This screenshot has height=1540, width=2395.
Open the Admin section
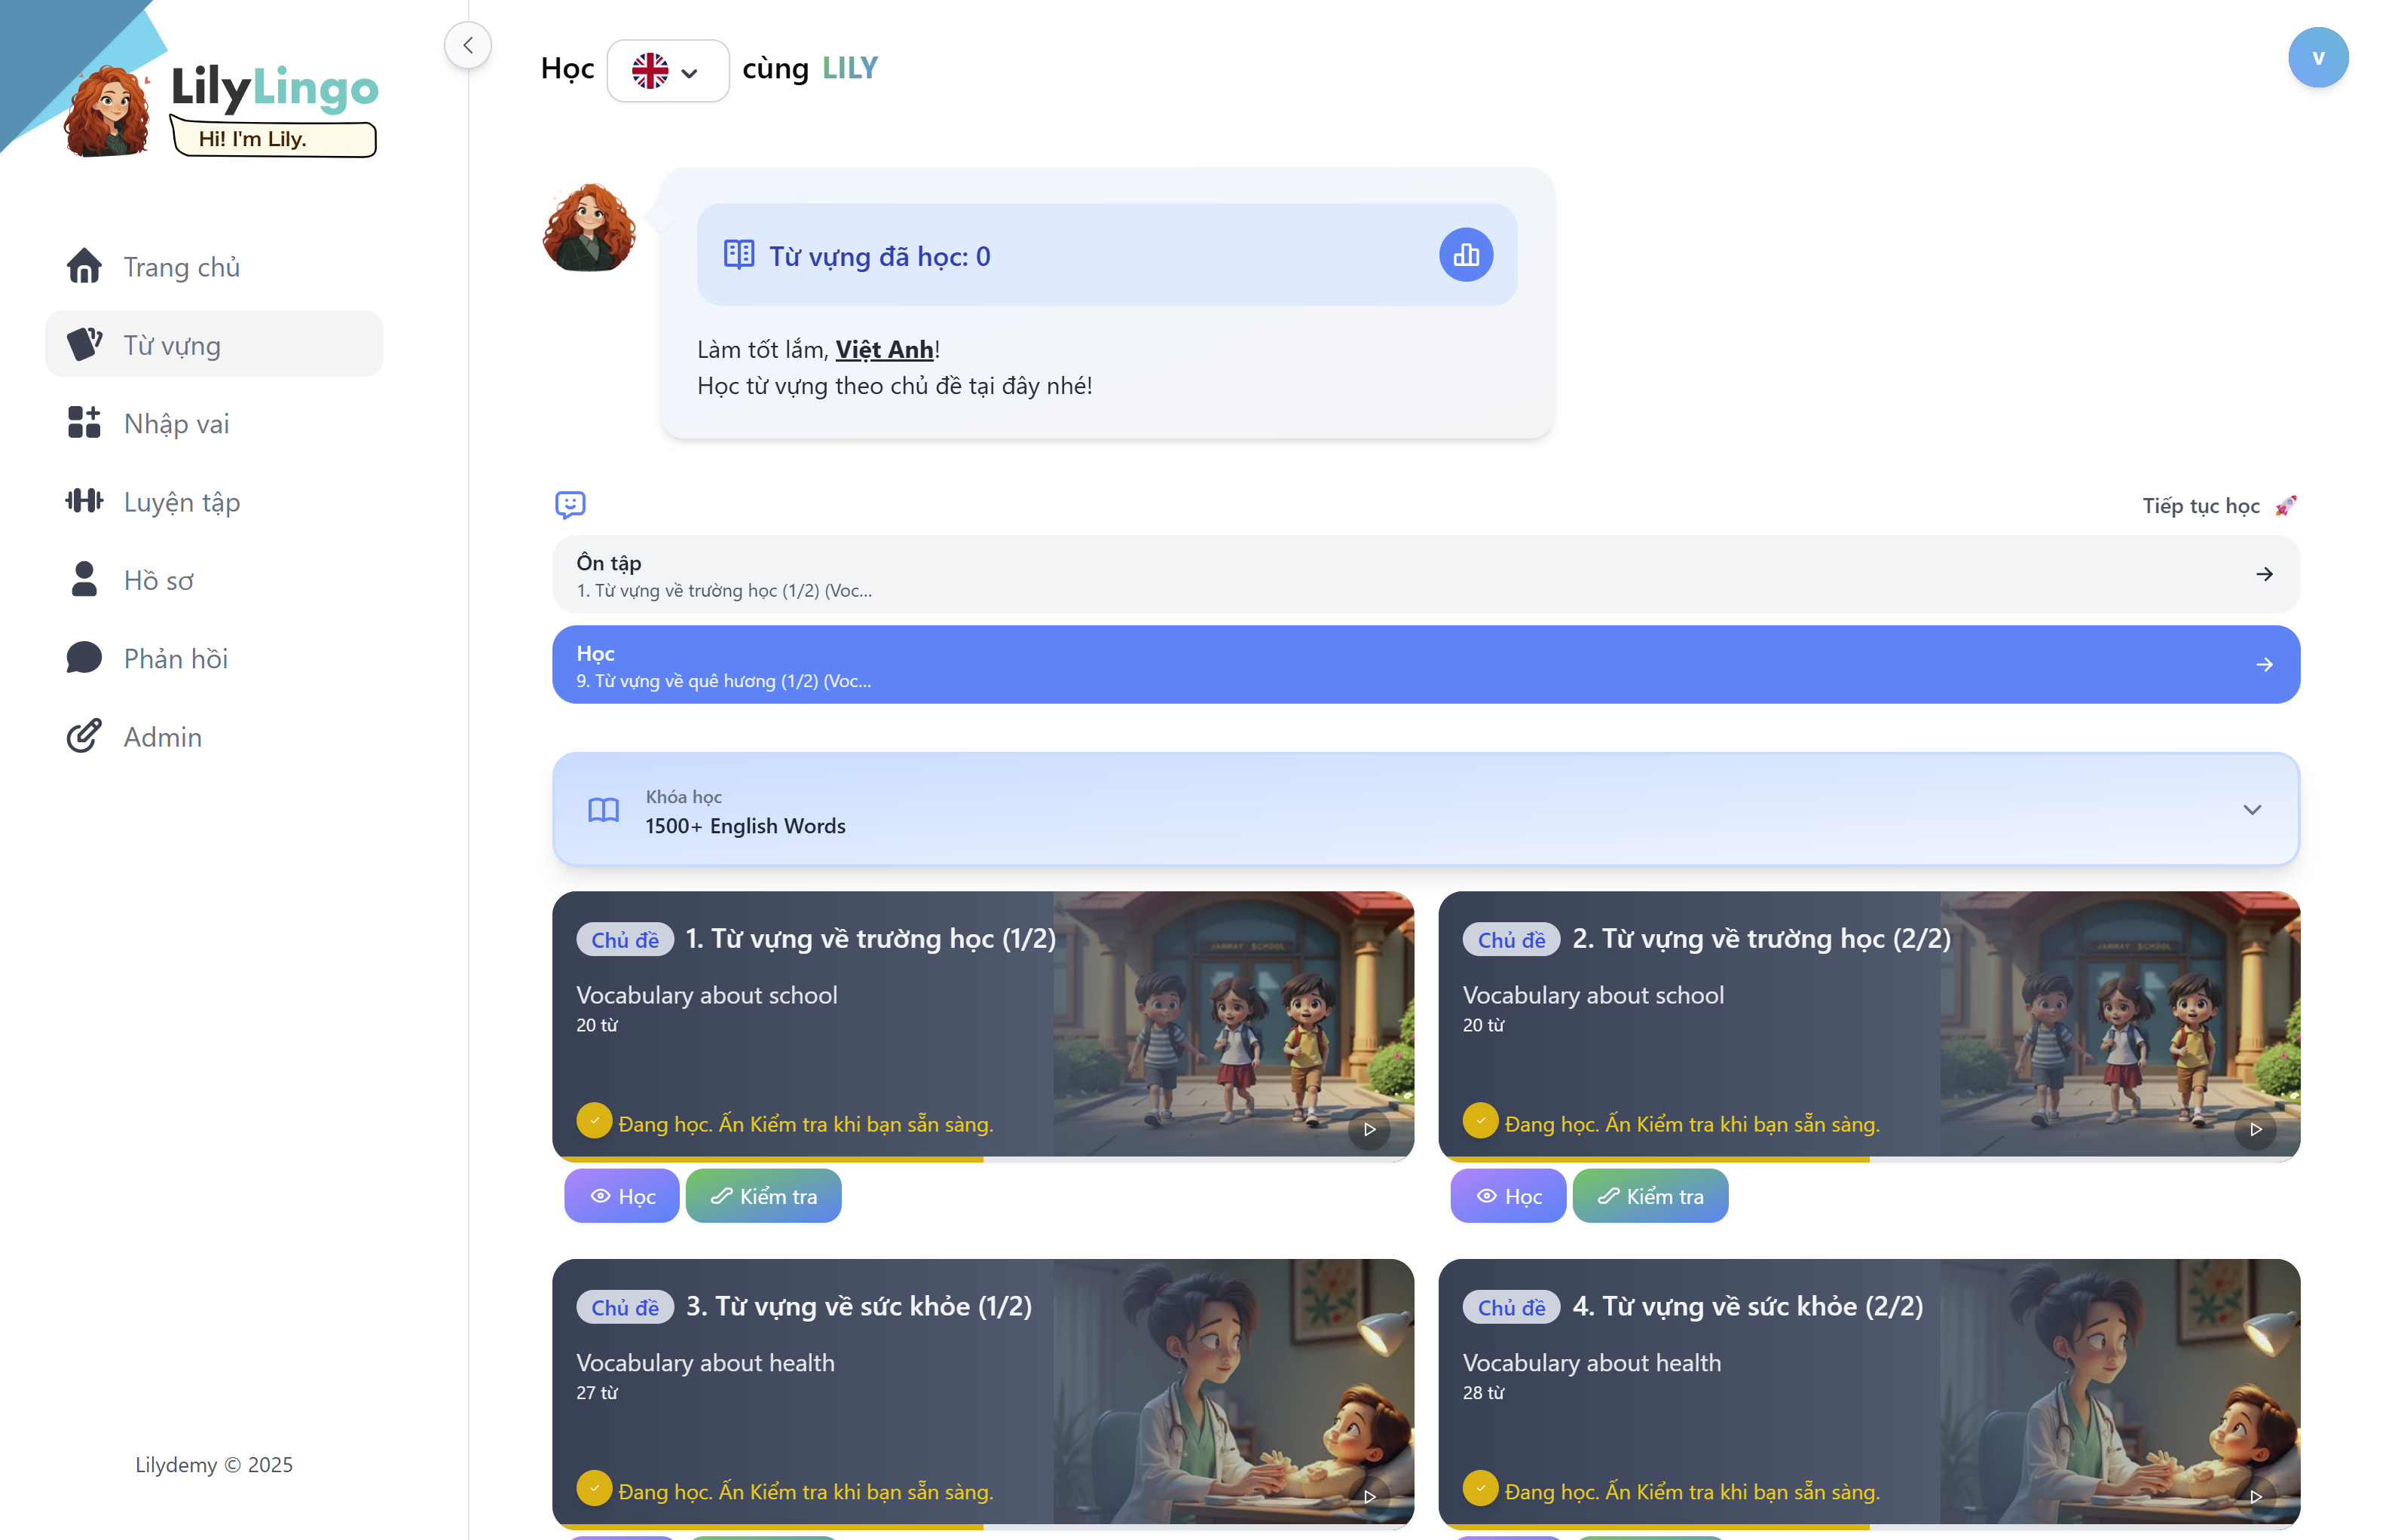click(162, 736)
